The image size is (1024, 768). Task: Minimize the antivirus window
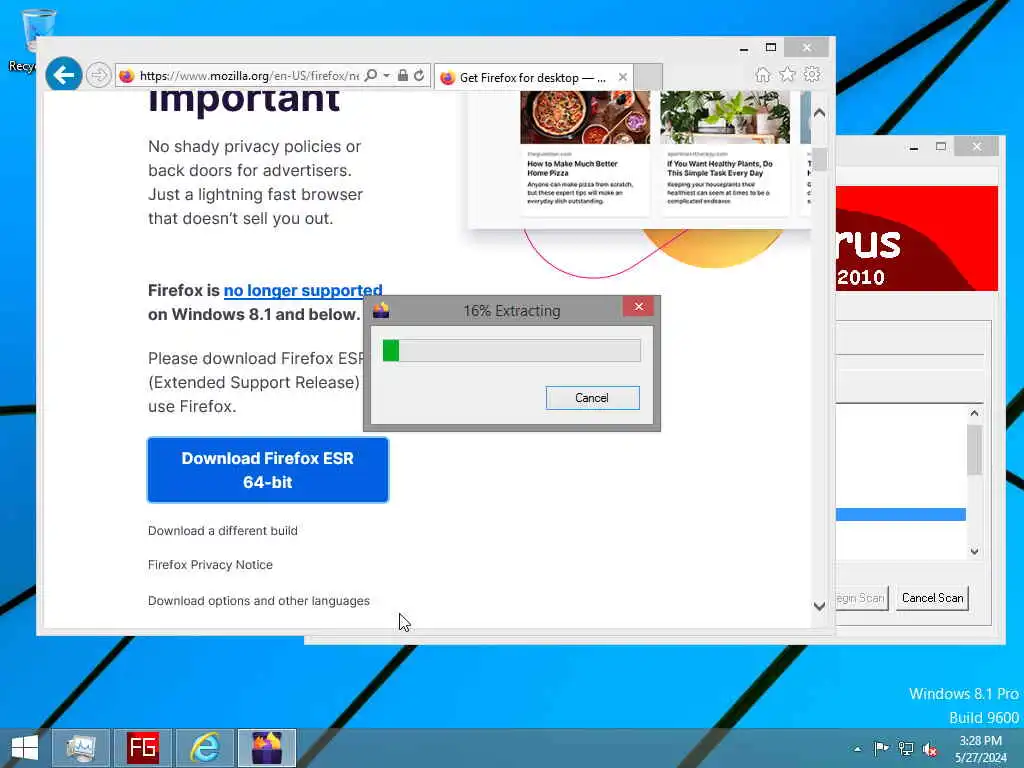click(914, 147)
